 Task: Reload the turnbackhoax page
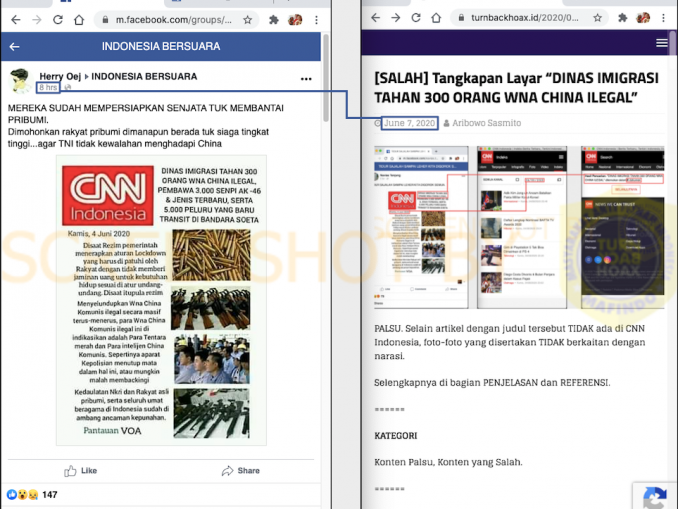pyautogui.click(x=416, y=18)
